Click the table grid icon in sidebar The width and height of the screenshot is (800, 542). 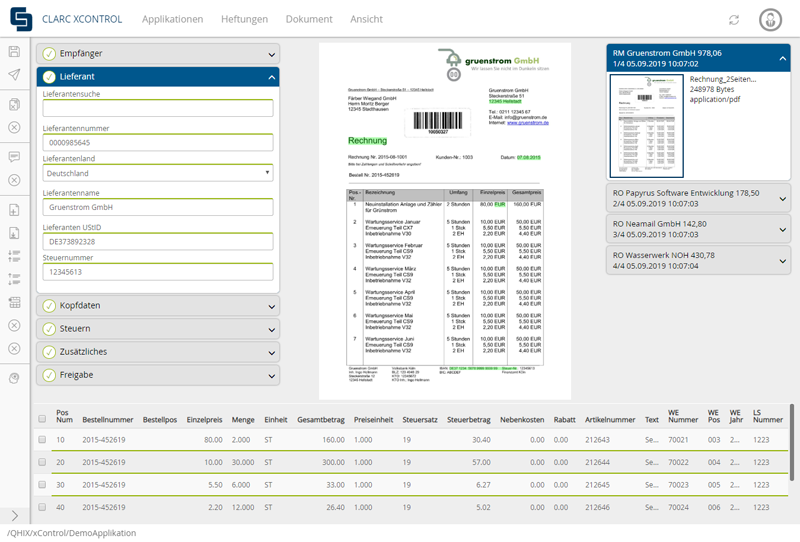[x=14, y=302]
